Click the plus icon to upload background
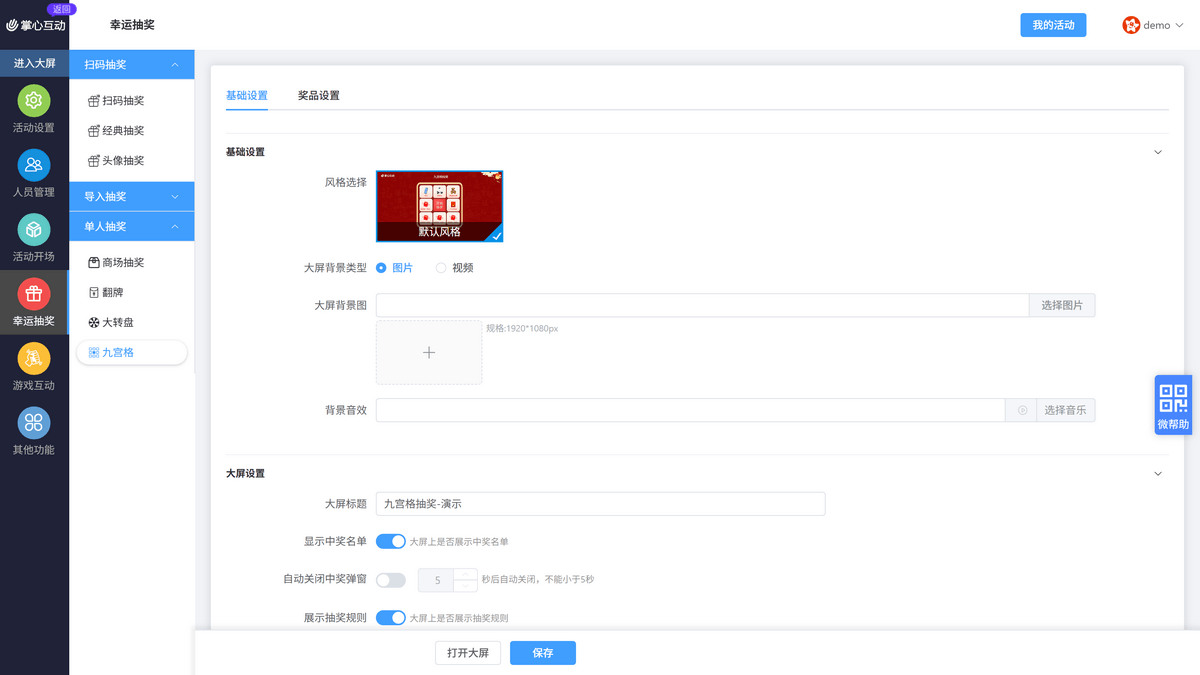The width and height of the screenshot is (1200, 675). (x=429, y=352)
